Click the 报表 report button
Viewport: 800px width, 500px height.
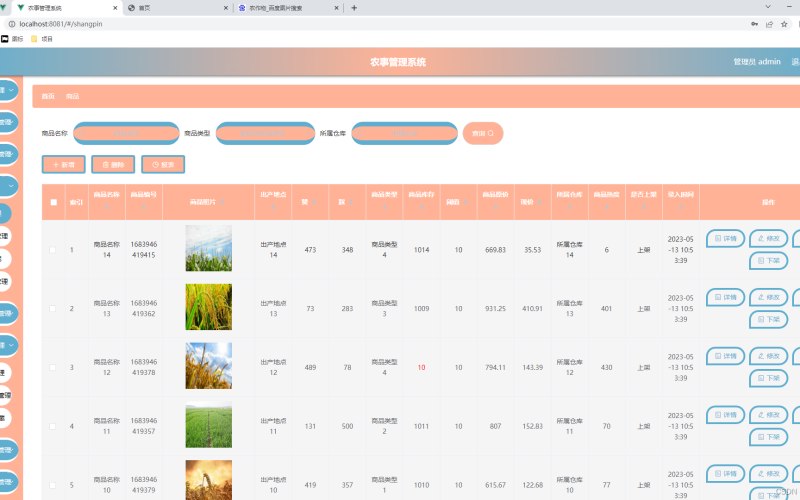coord(163,165)
